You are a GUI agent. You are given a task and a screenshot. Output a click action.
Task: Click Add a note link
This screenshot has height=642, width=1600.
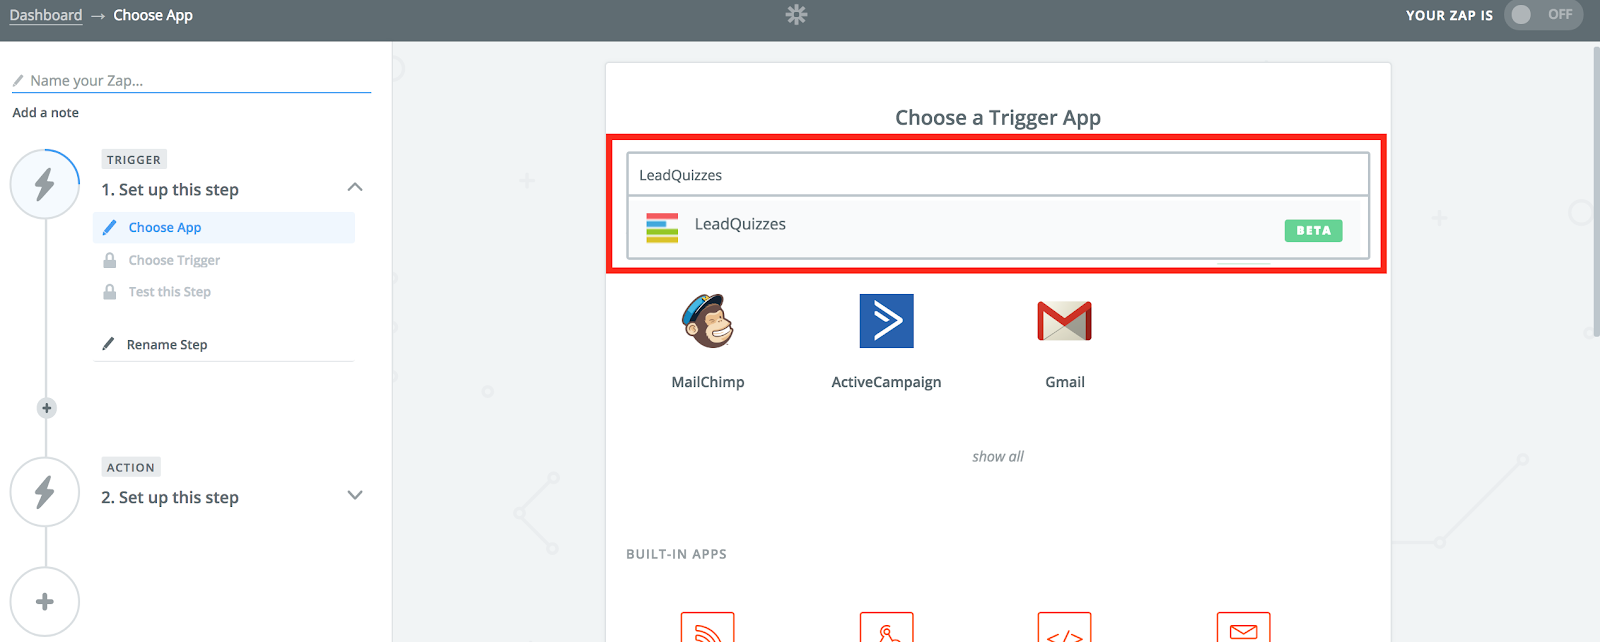coord(45,113)
